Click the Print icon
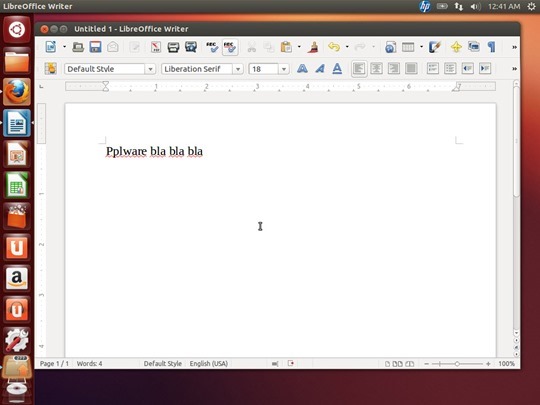 click(x=173, y=47)
